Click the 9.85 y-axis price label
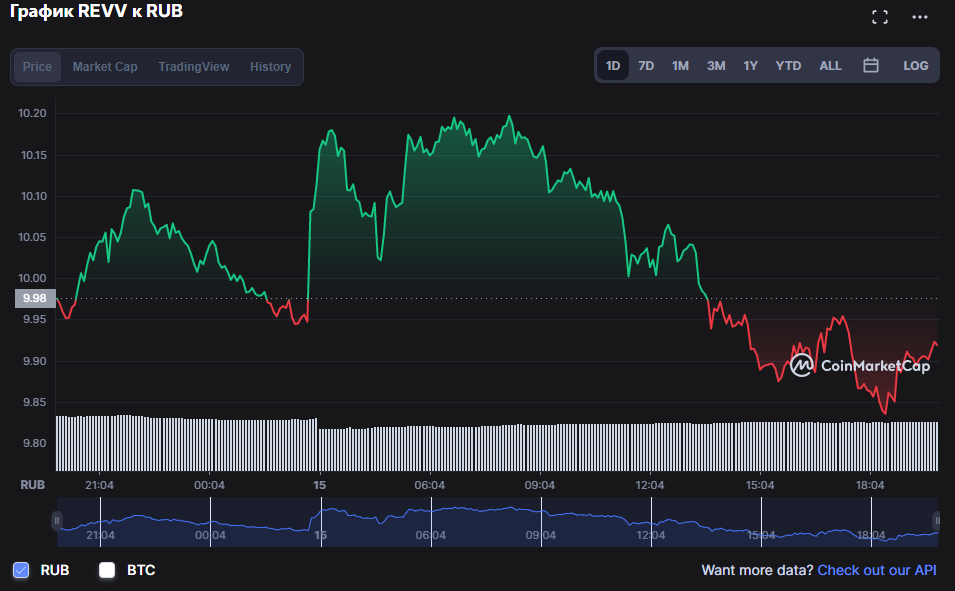Image resolution: width=955 pixels, height=591 pixels. pyautogui.click(x=34, y=402)
